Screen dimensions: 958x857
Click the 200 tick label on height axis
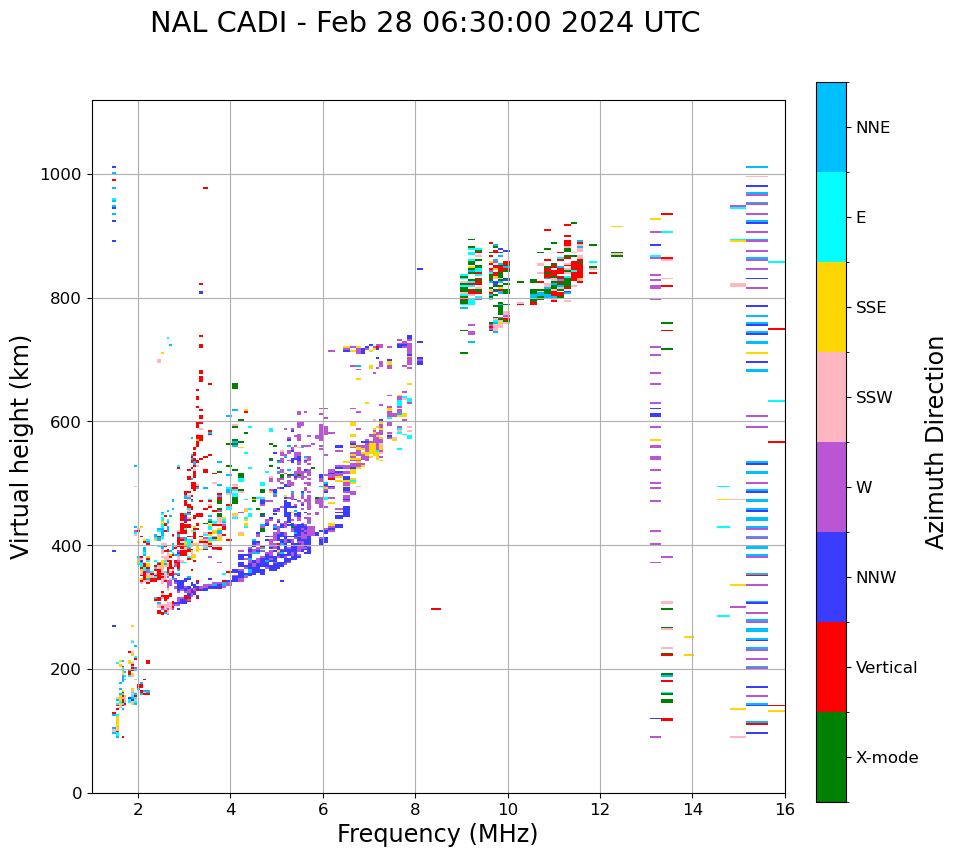[66, 669]
